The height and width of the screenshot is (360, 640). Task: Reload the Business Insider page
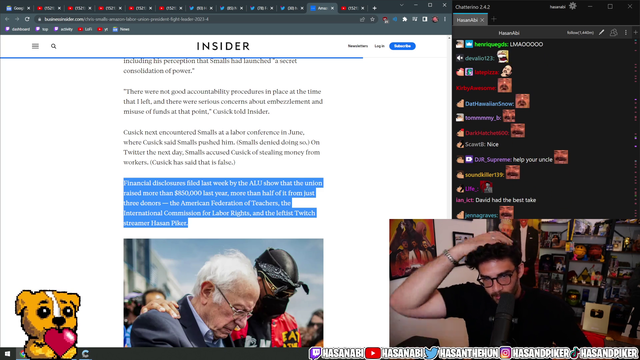27,19
